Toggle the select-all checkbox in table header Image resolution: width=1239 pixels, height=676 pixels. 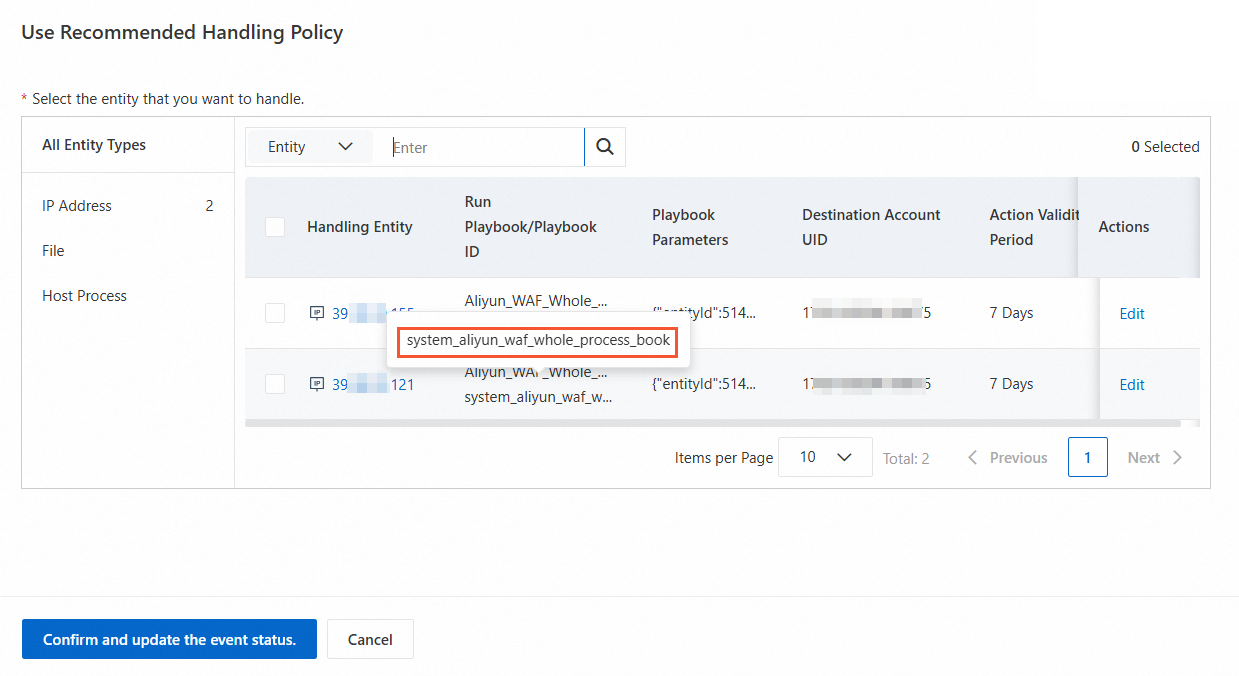pos(275,227)
